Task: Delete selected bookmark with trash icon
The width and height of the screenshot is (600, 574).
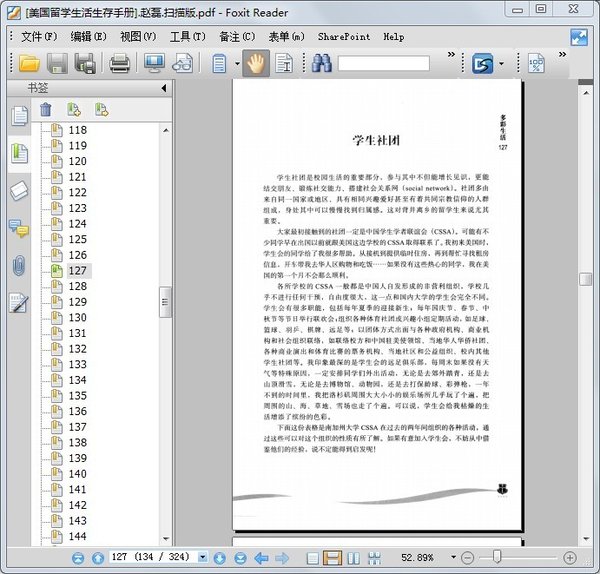Action: click(46, 109)
